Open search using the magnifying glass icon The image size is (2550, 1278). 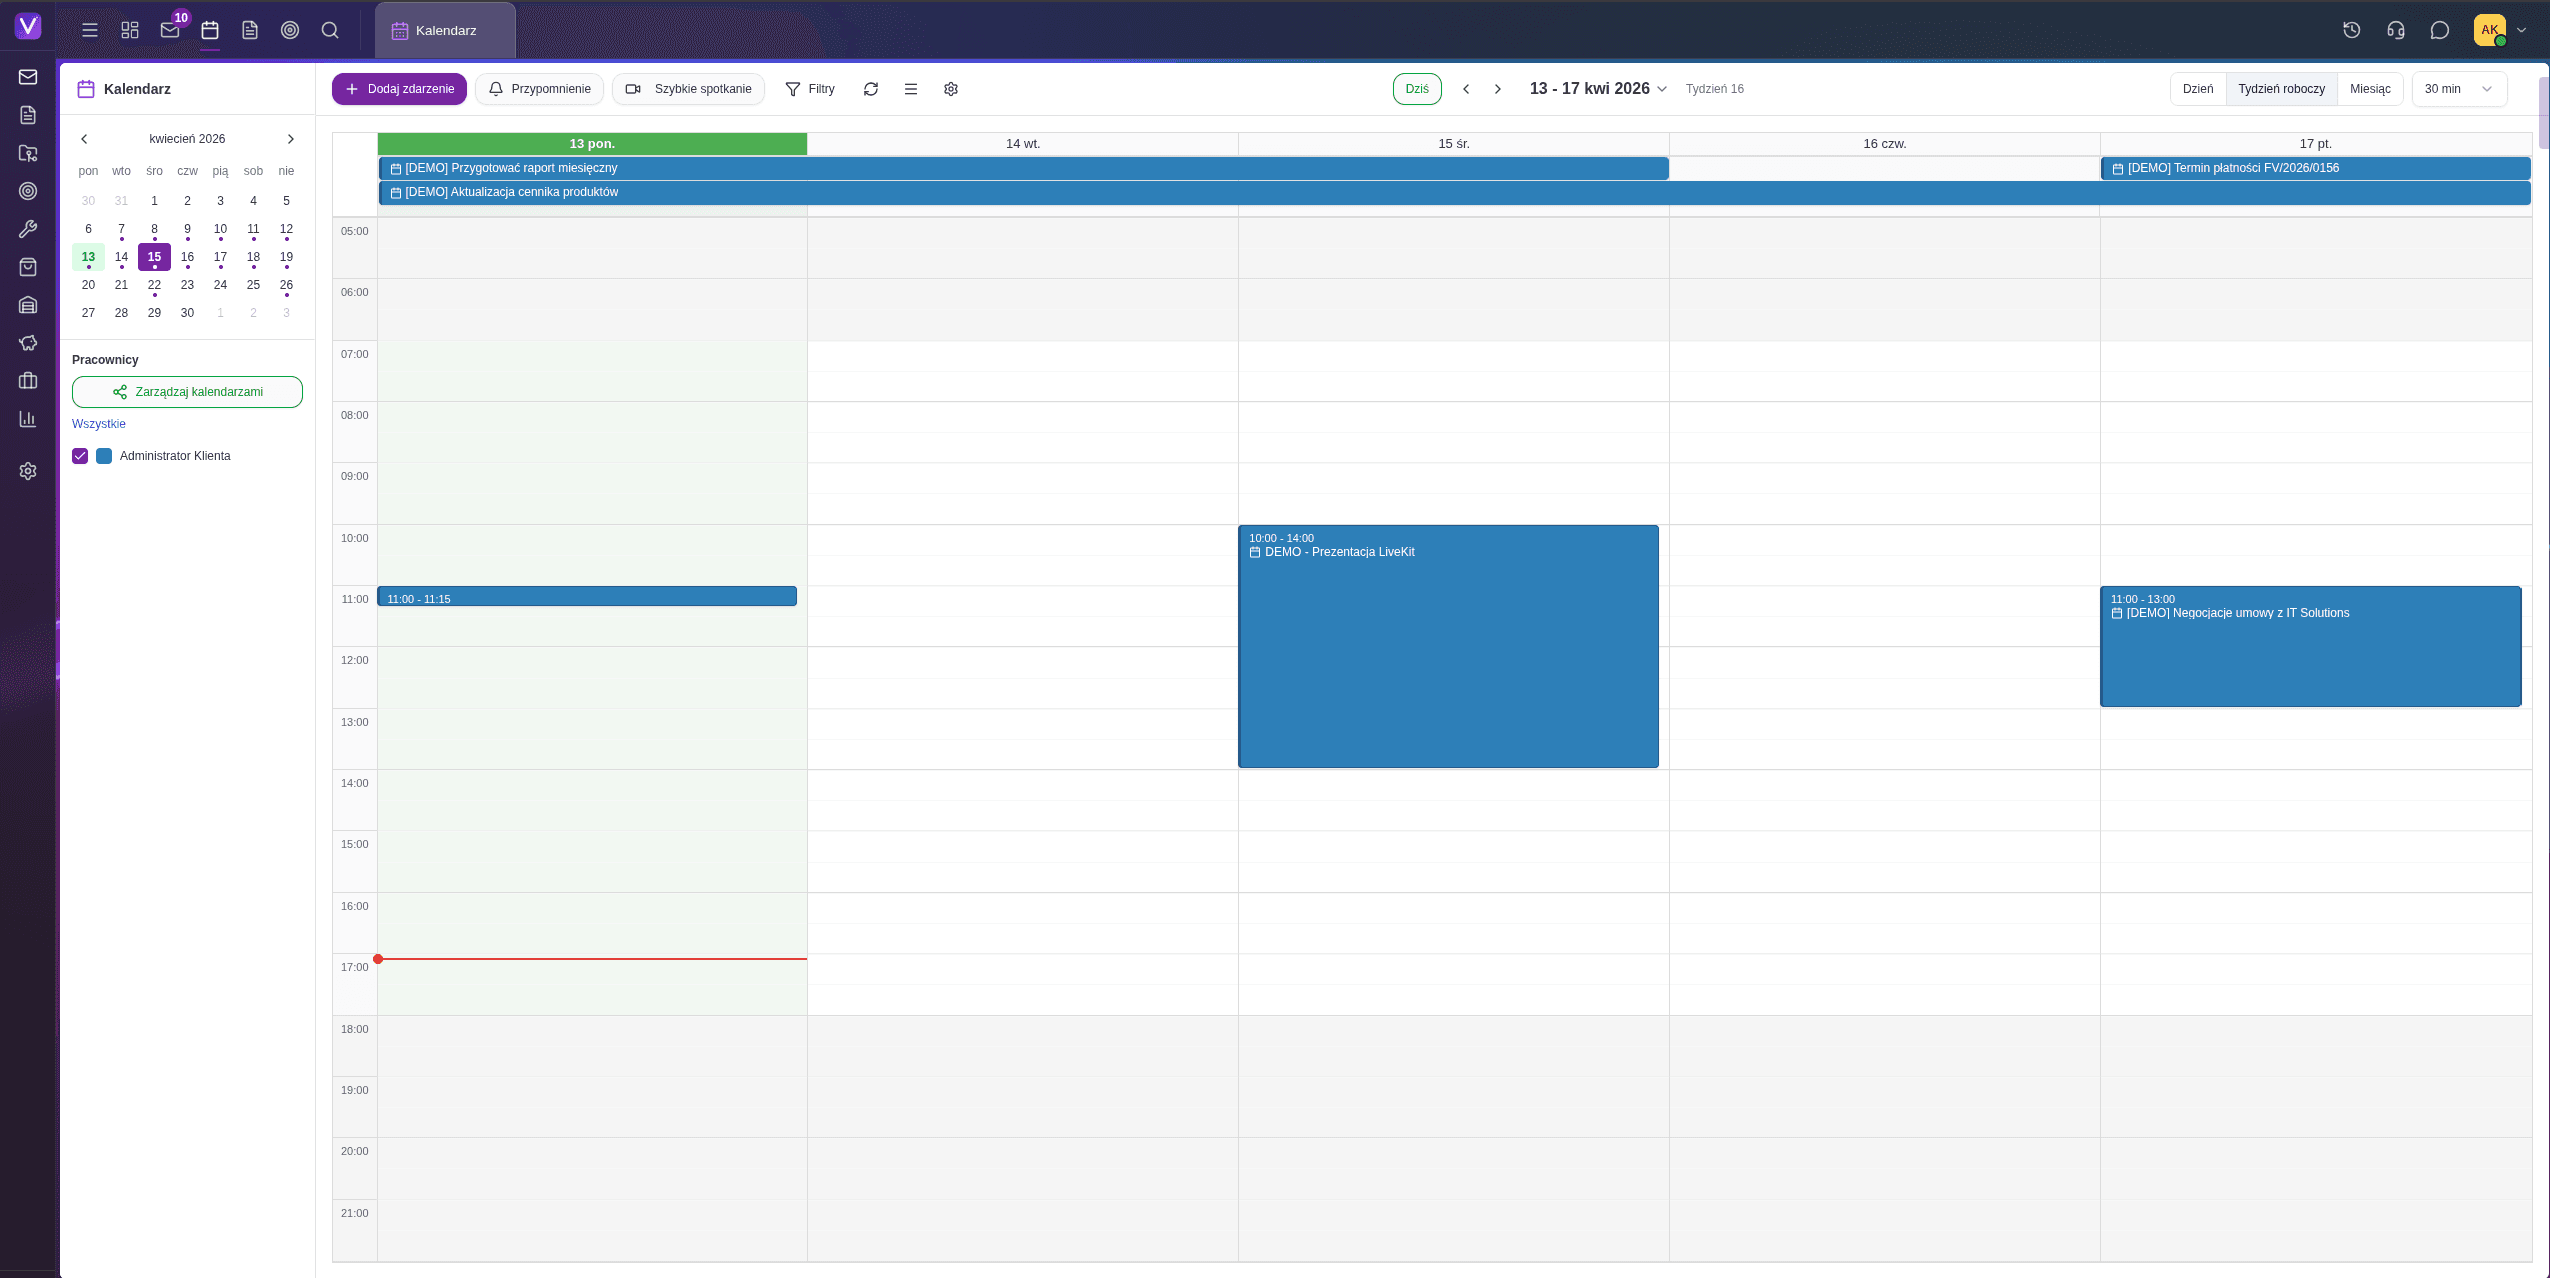point(330,30)
